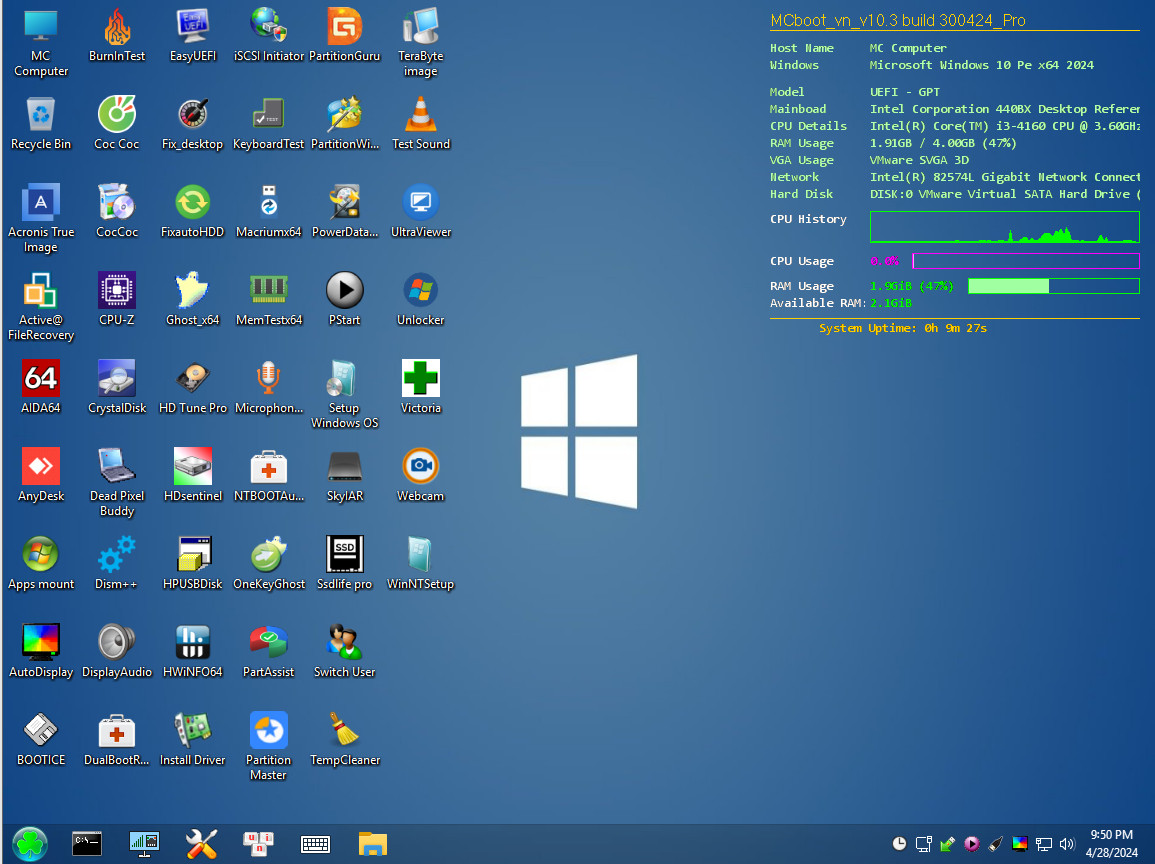Viewport: 1155px width, 864px height.
Task: Open PartAssist partition tool
Action: point(269,650)
